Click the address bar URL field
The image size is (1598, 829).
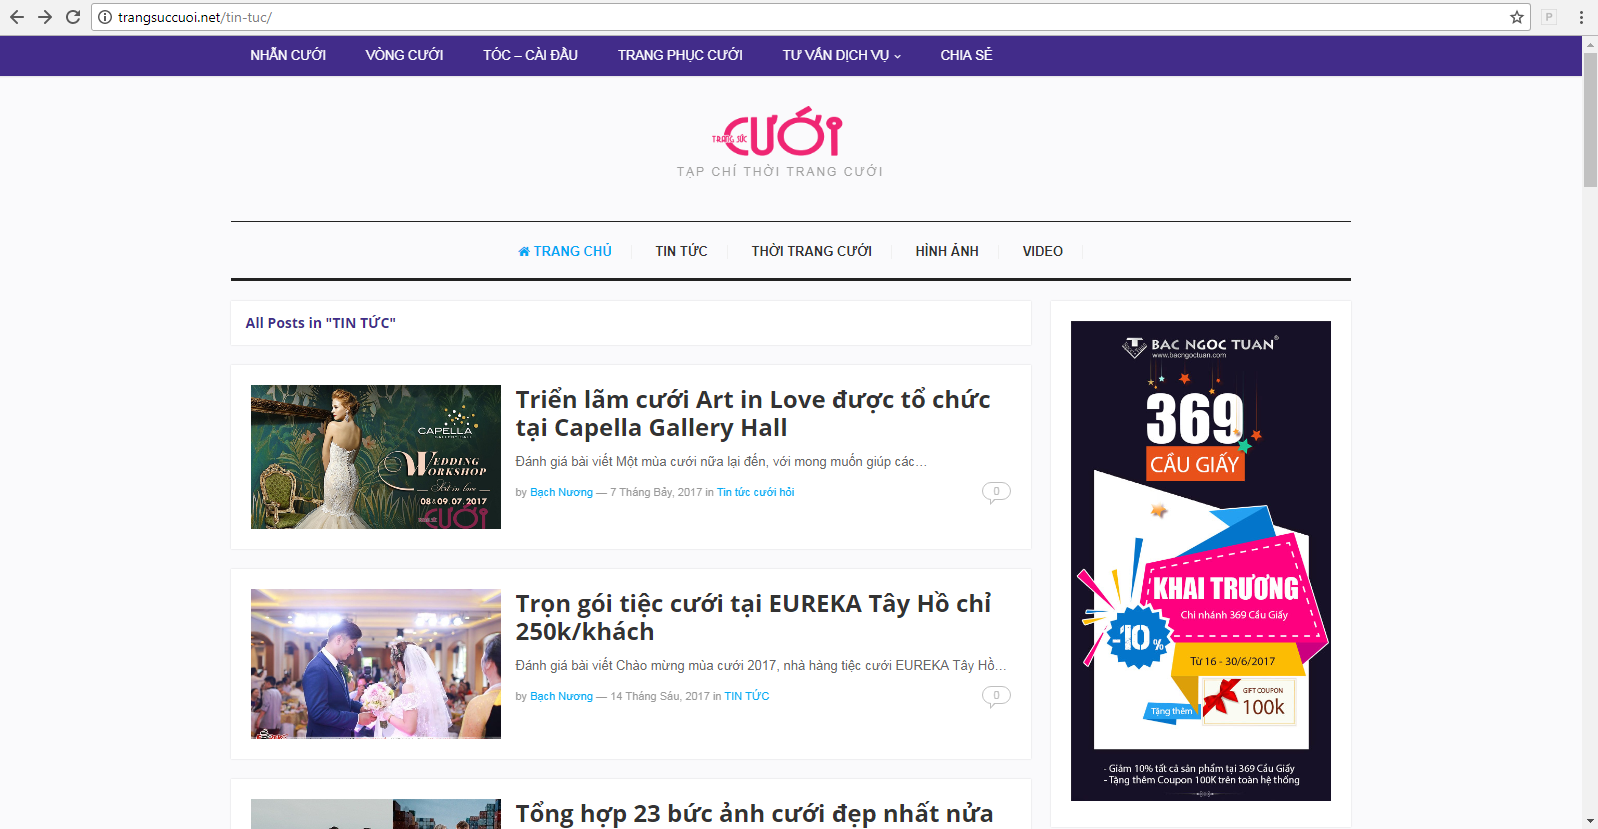pyautogui.click(x=810, y=17)
